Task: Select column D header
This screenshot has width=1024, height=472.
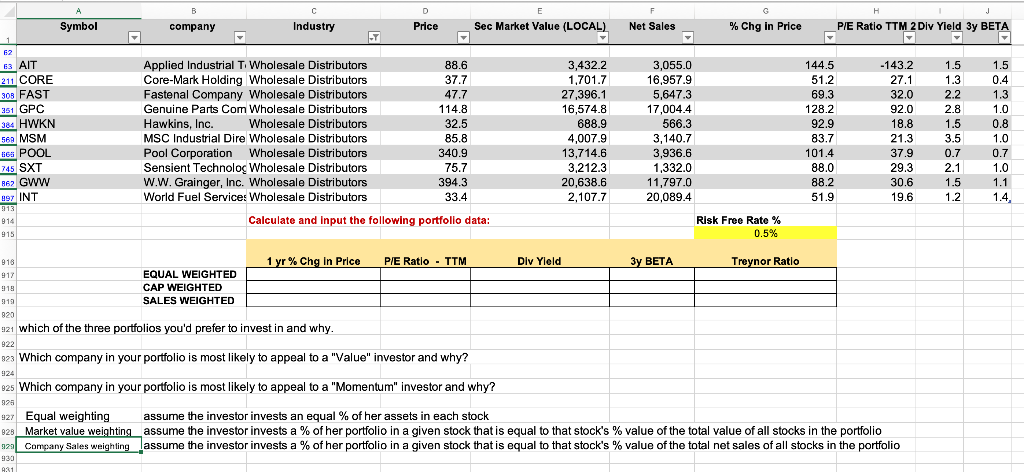Action: (x=425, y=11)
